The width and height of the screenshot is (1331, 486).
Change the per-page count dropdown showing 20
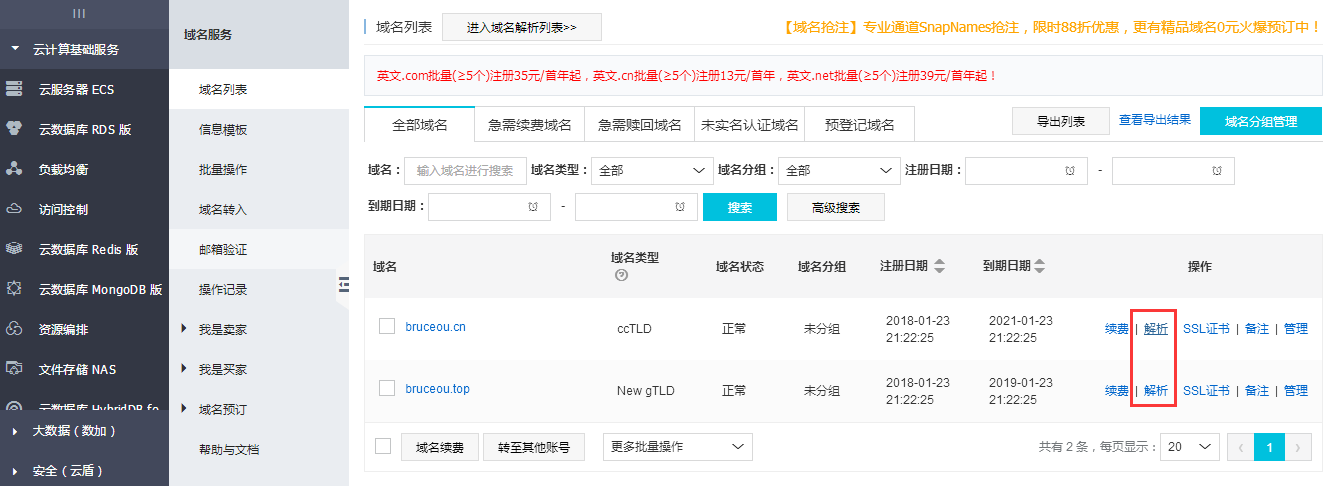click(x=1189, y=447)
